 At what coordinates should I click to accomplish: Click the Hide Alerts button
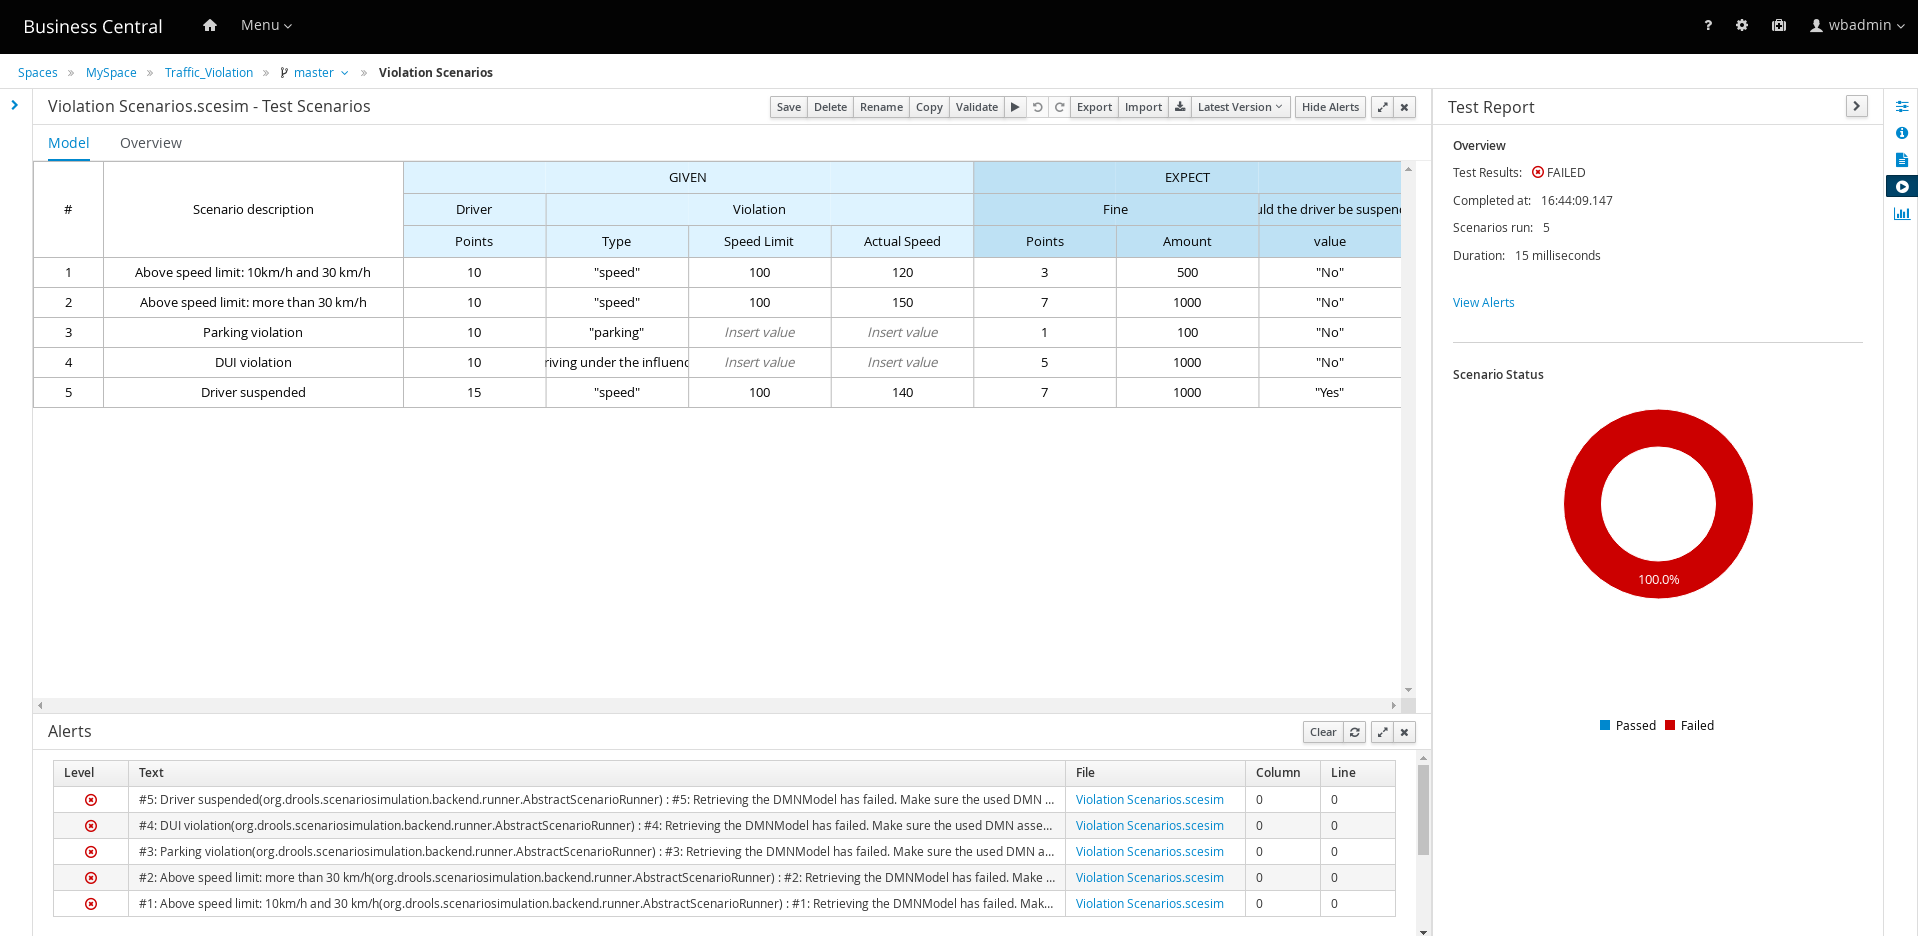click(x=1330, y=107)
